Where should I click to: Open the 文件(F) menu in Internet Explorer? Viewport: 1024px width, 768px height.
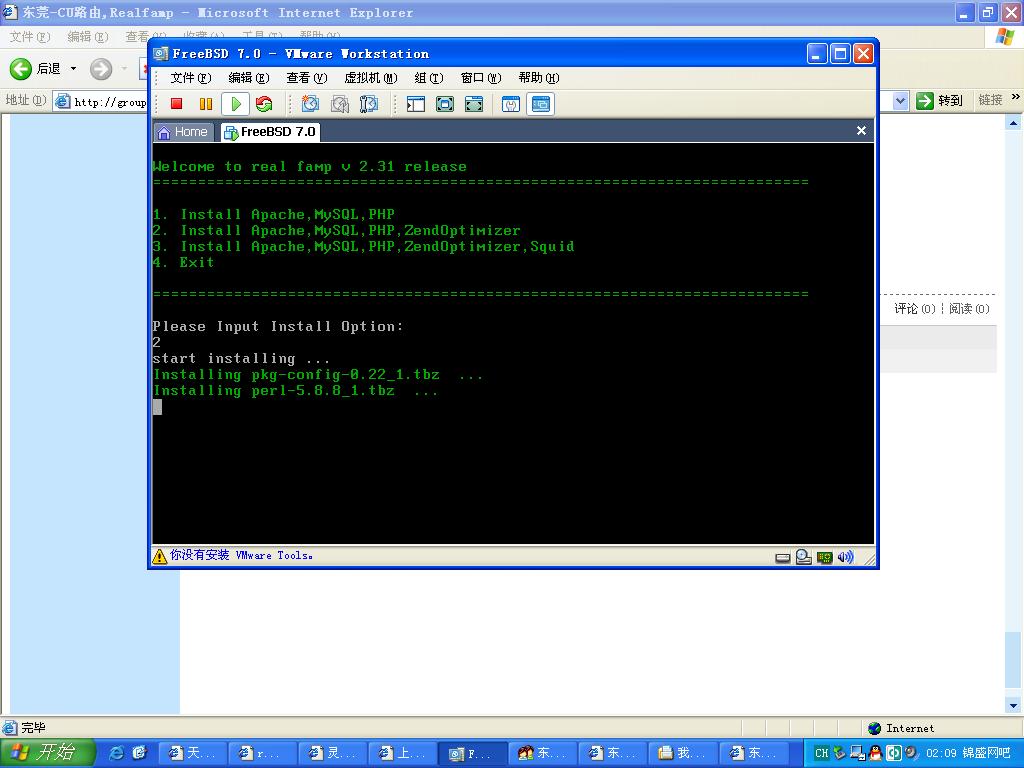(x=30, y=37)
